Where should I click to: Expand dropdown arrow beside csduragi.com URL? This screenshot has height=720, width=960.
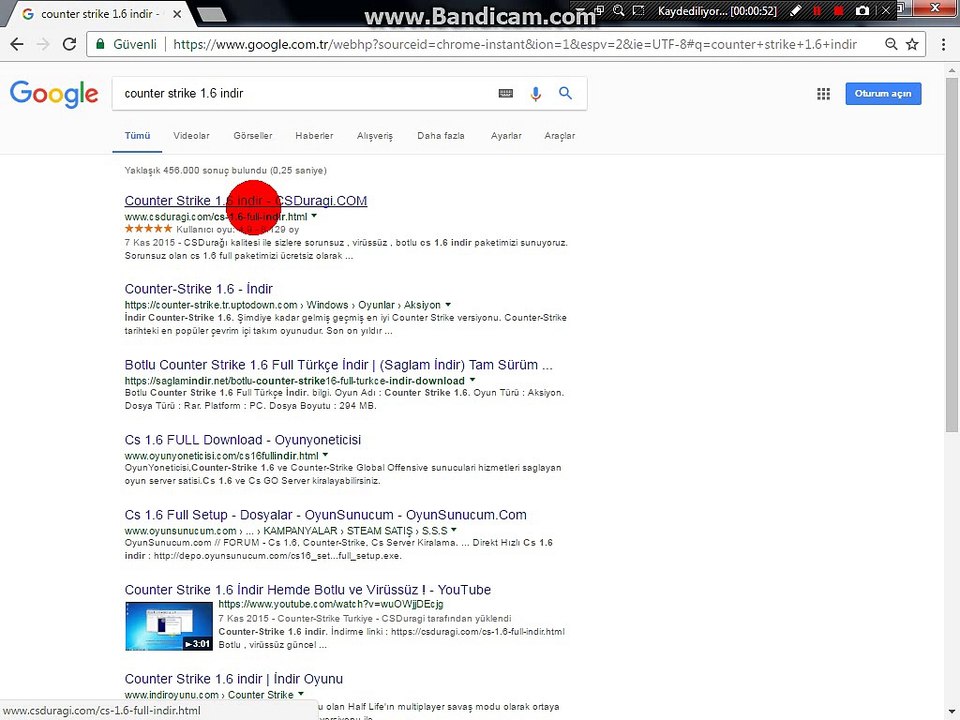click(314, 216)
